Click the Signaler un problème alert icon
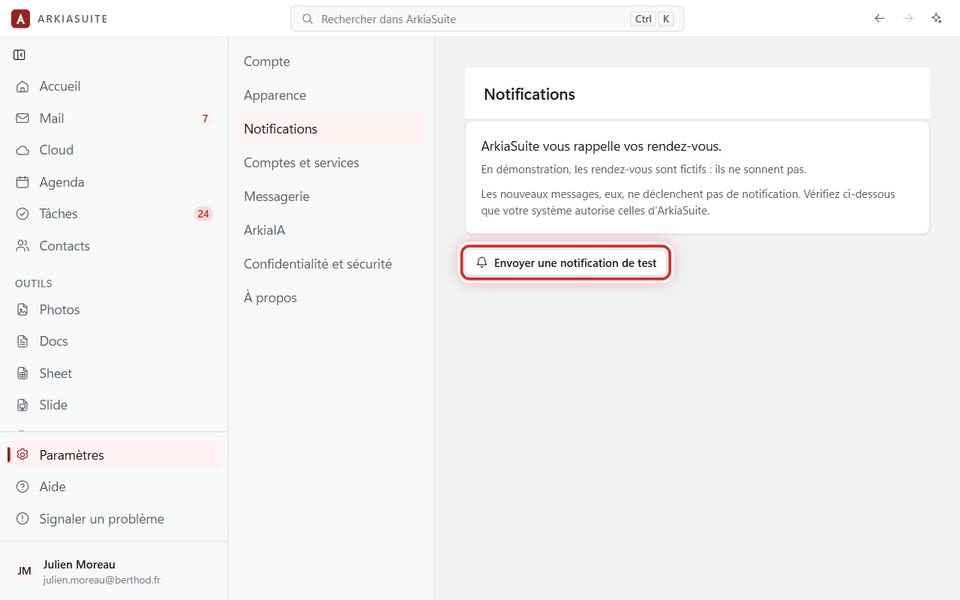The height and width of the screenshot is (600, 960). pos(23,519)
